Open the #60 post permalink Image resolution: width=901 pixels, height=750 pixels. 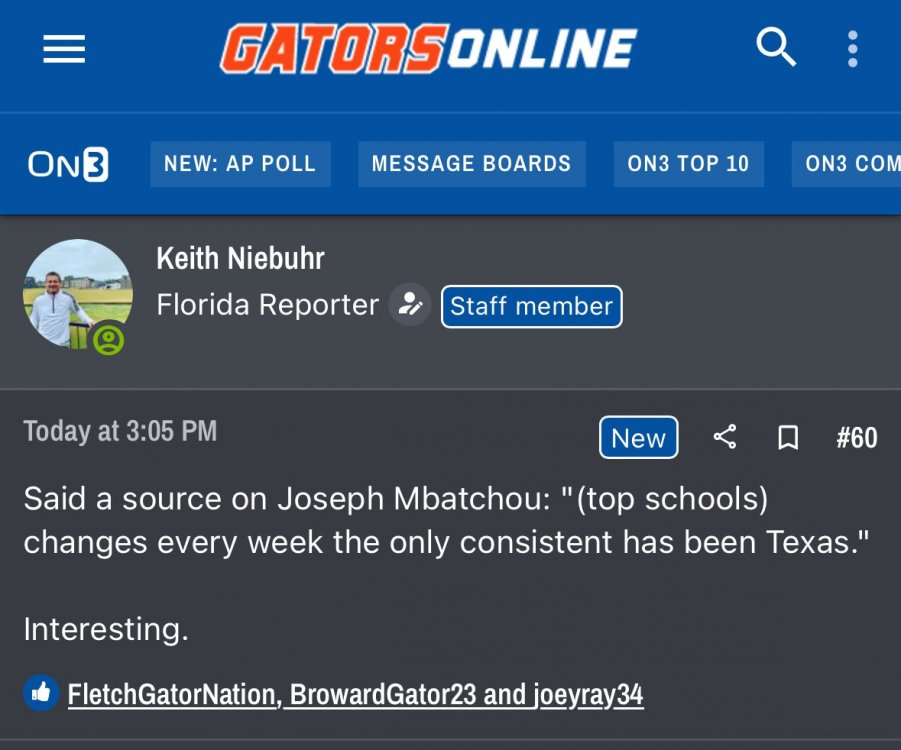pyautogui.click(x=856, y=438)
